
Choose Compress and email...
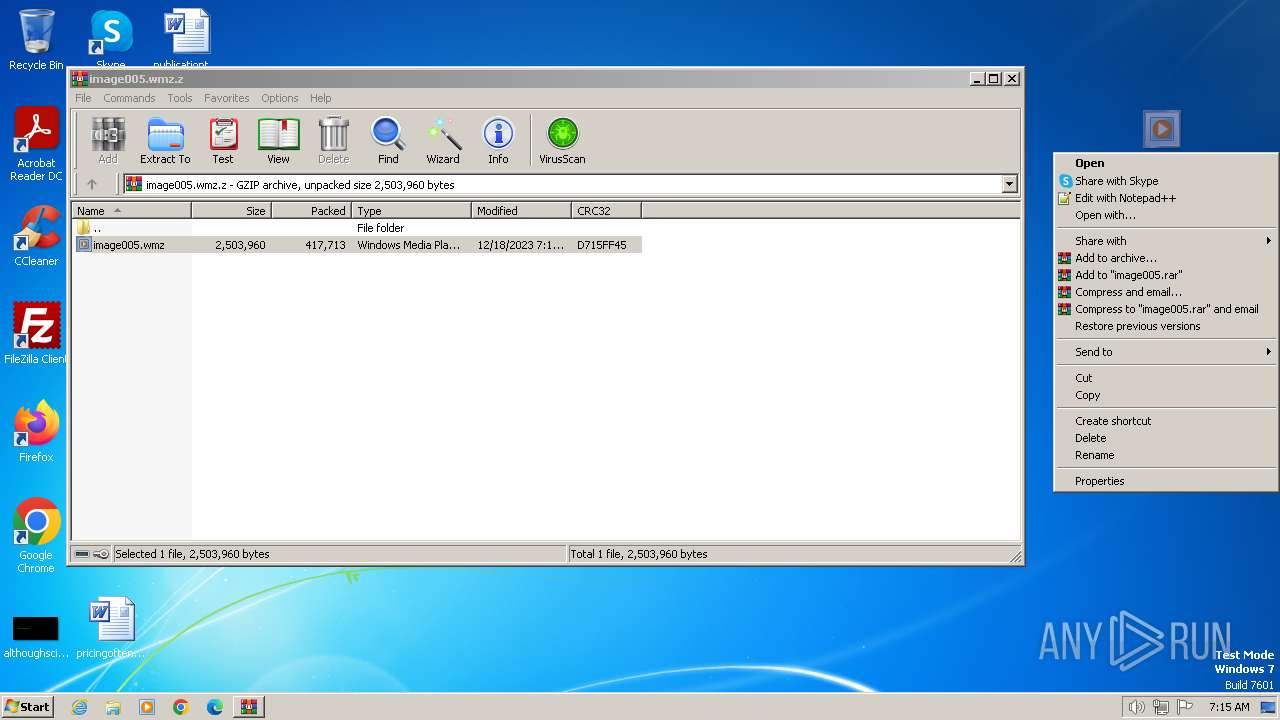click(1165, 292)
